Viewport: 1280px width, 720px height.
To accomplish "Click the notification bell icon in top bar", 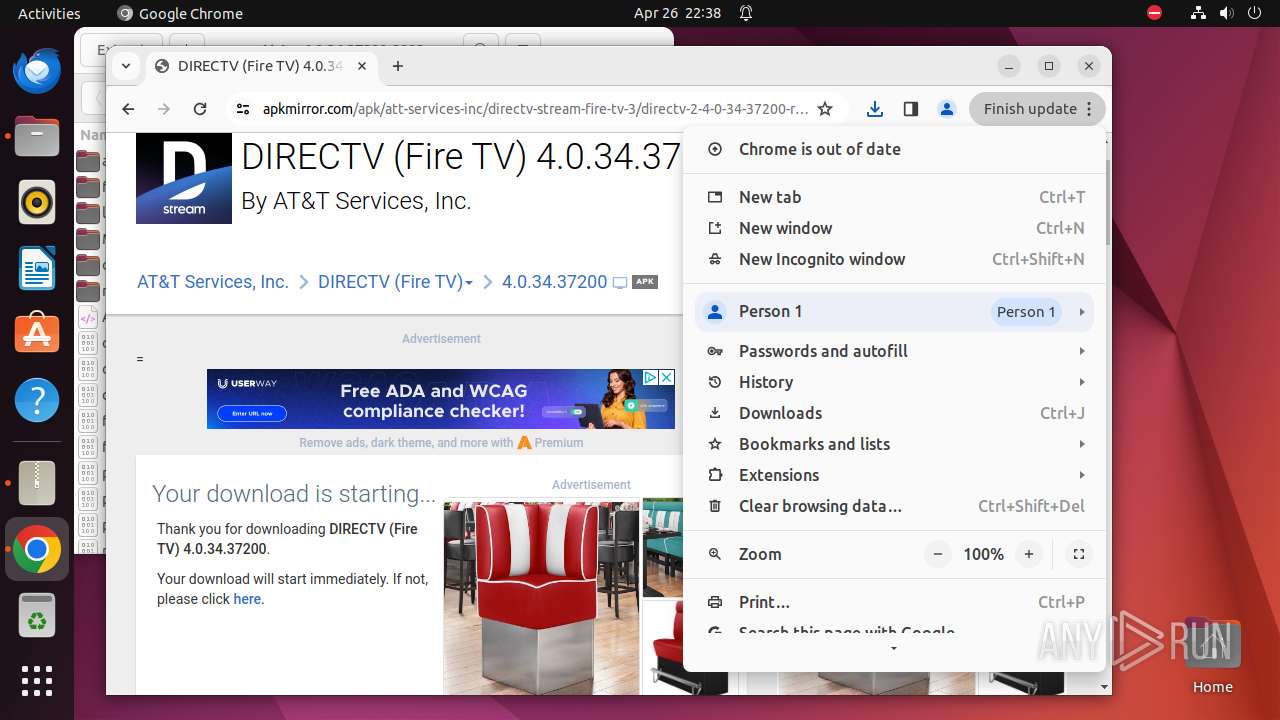I will (746, 13).
